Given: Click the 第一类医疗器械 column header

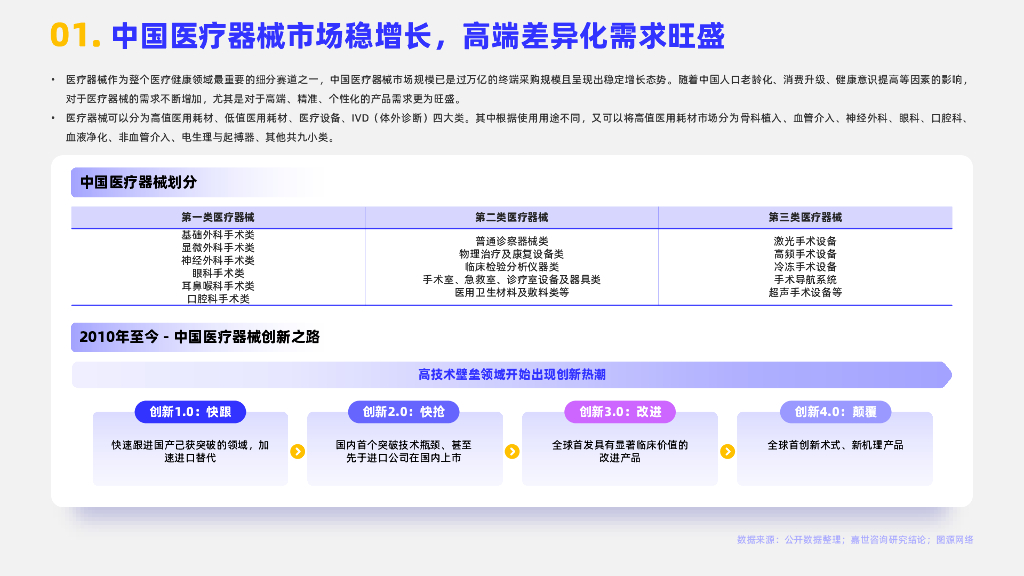Looking at the screenshot, I should click(218, 217).
